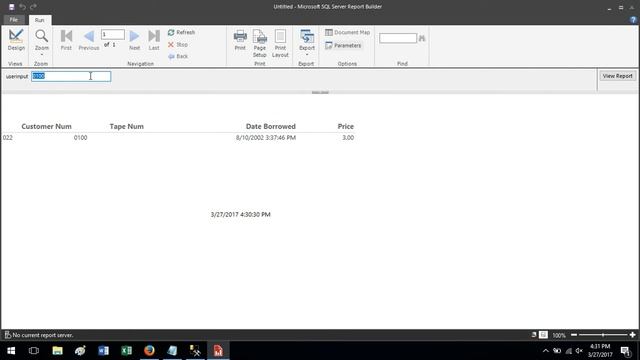Image resolution: width=640 pixels, height=360 pixels.
Task: Click the Price column header
Action: tap(345, 127)
